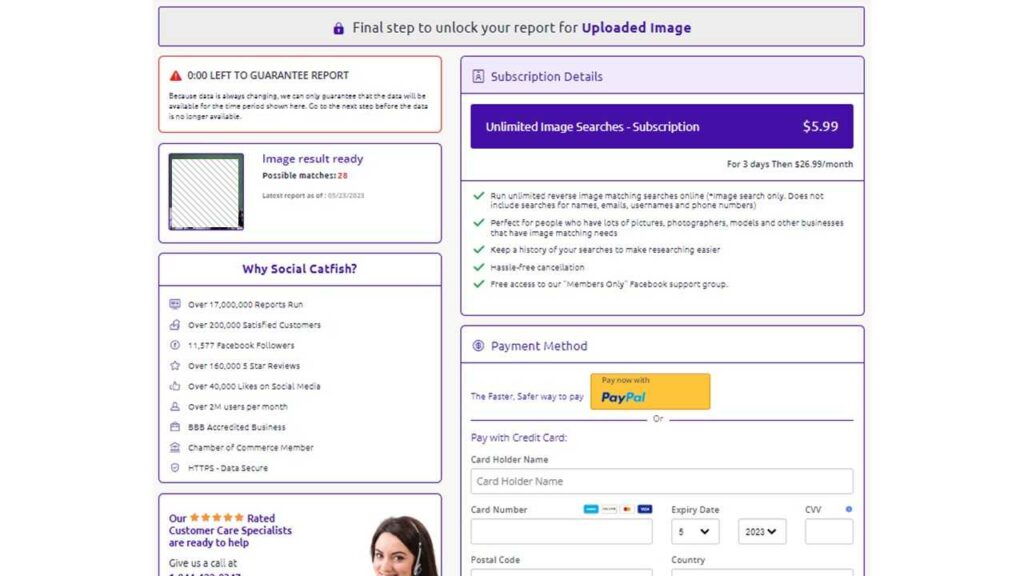1024x576 pixels.
Task: Click the 'Uploaded Image' header text
Action: pos(636,27)
